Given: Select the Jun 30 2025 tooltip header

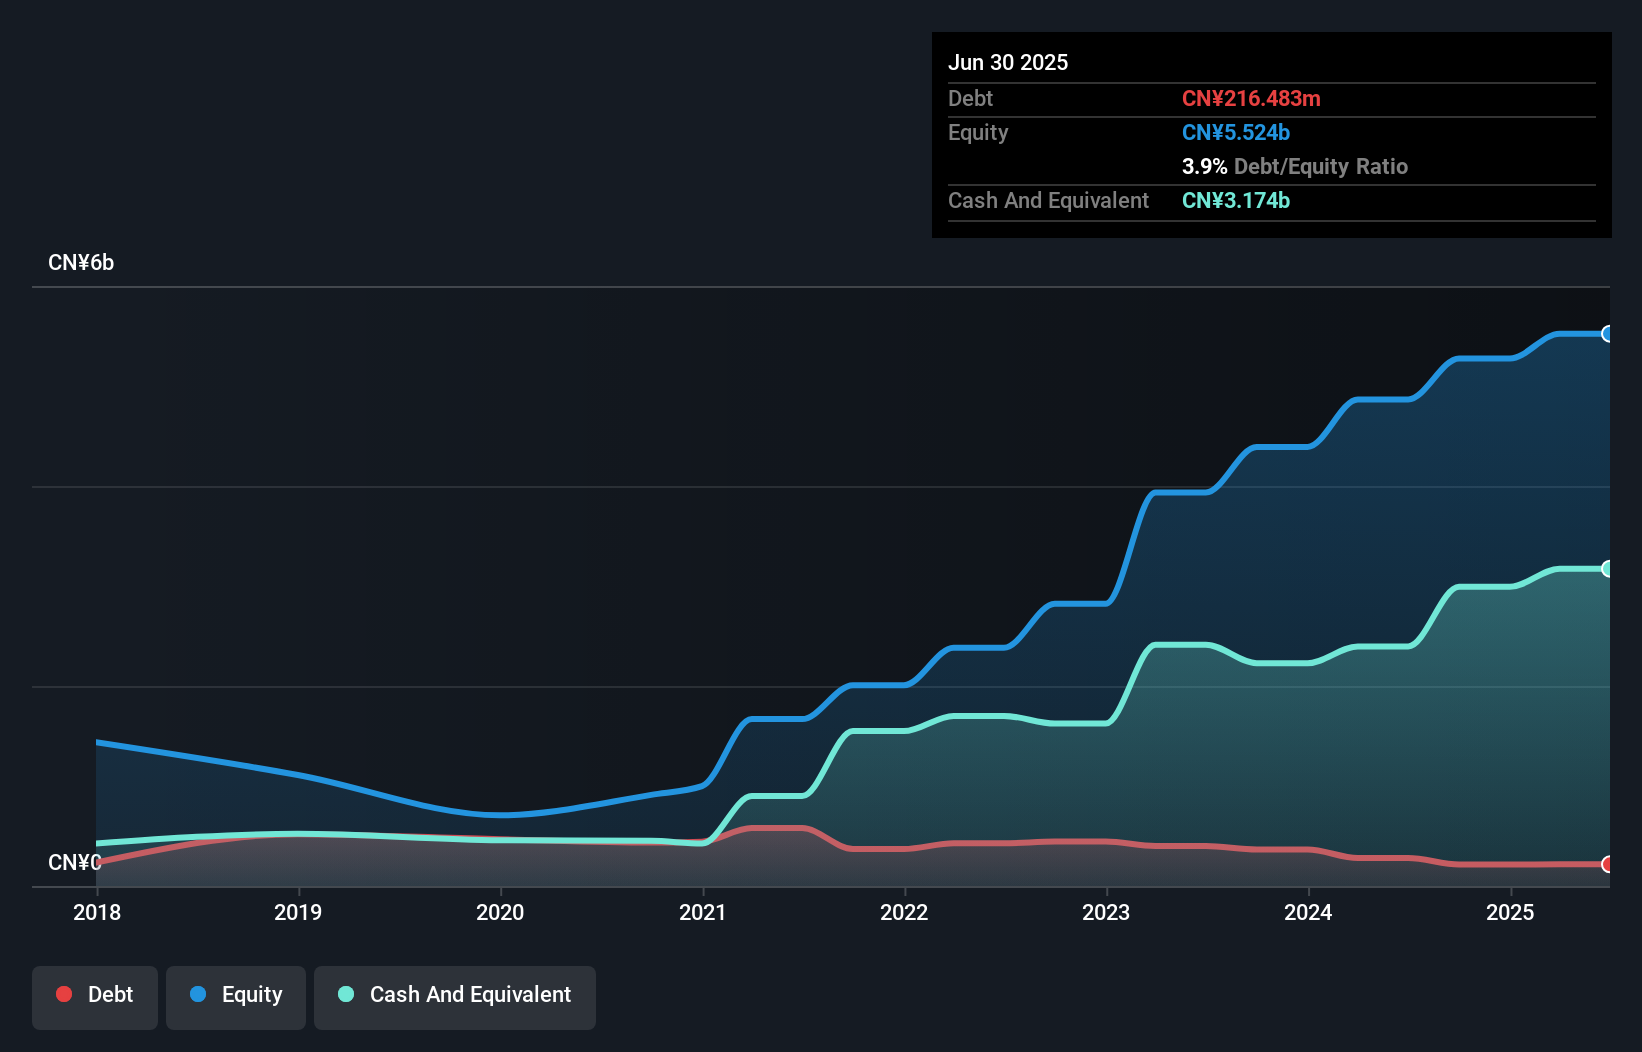Looking at the screenshot, I should tap(1008, 62).
